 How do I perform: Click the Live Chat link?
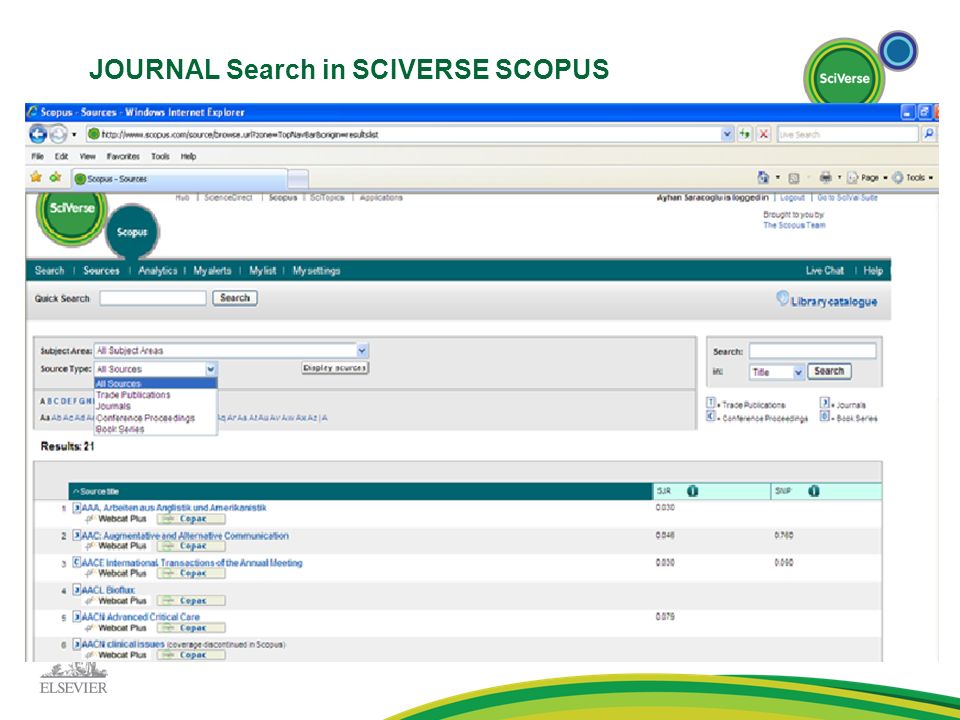[825, 271]
